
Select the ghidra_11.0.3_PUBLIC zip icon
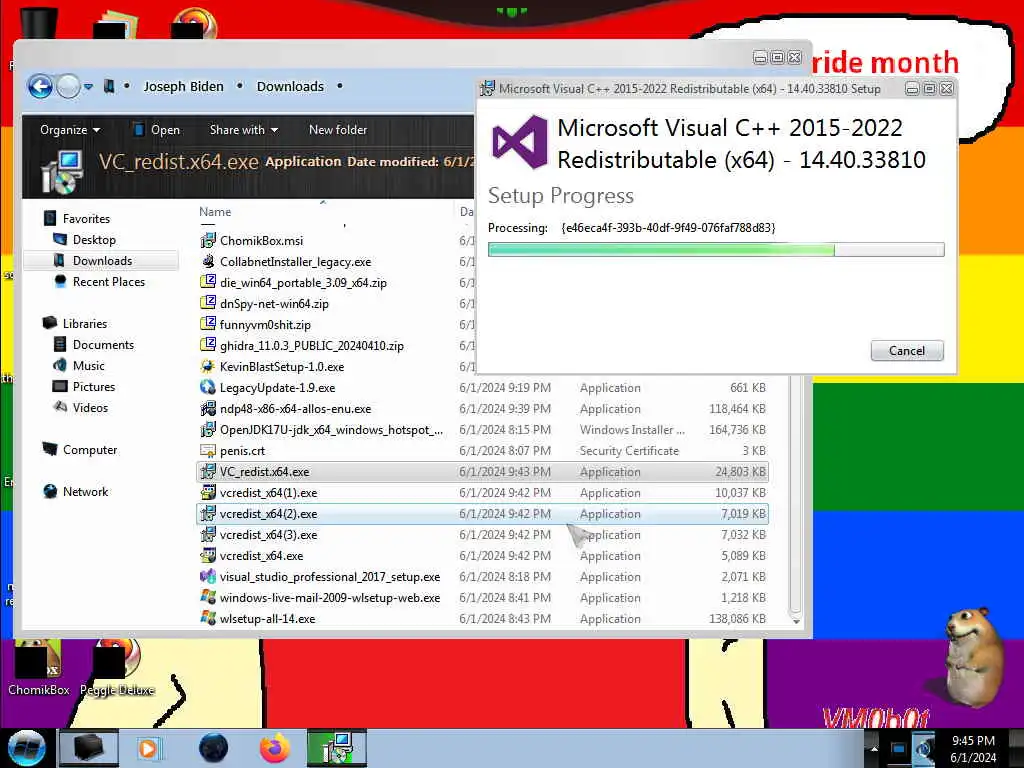[208, 345]
